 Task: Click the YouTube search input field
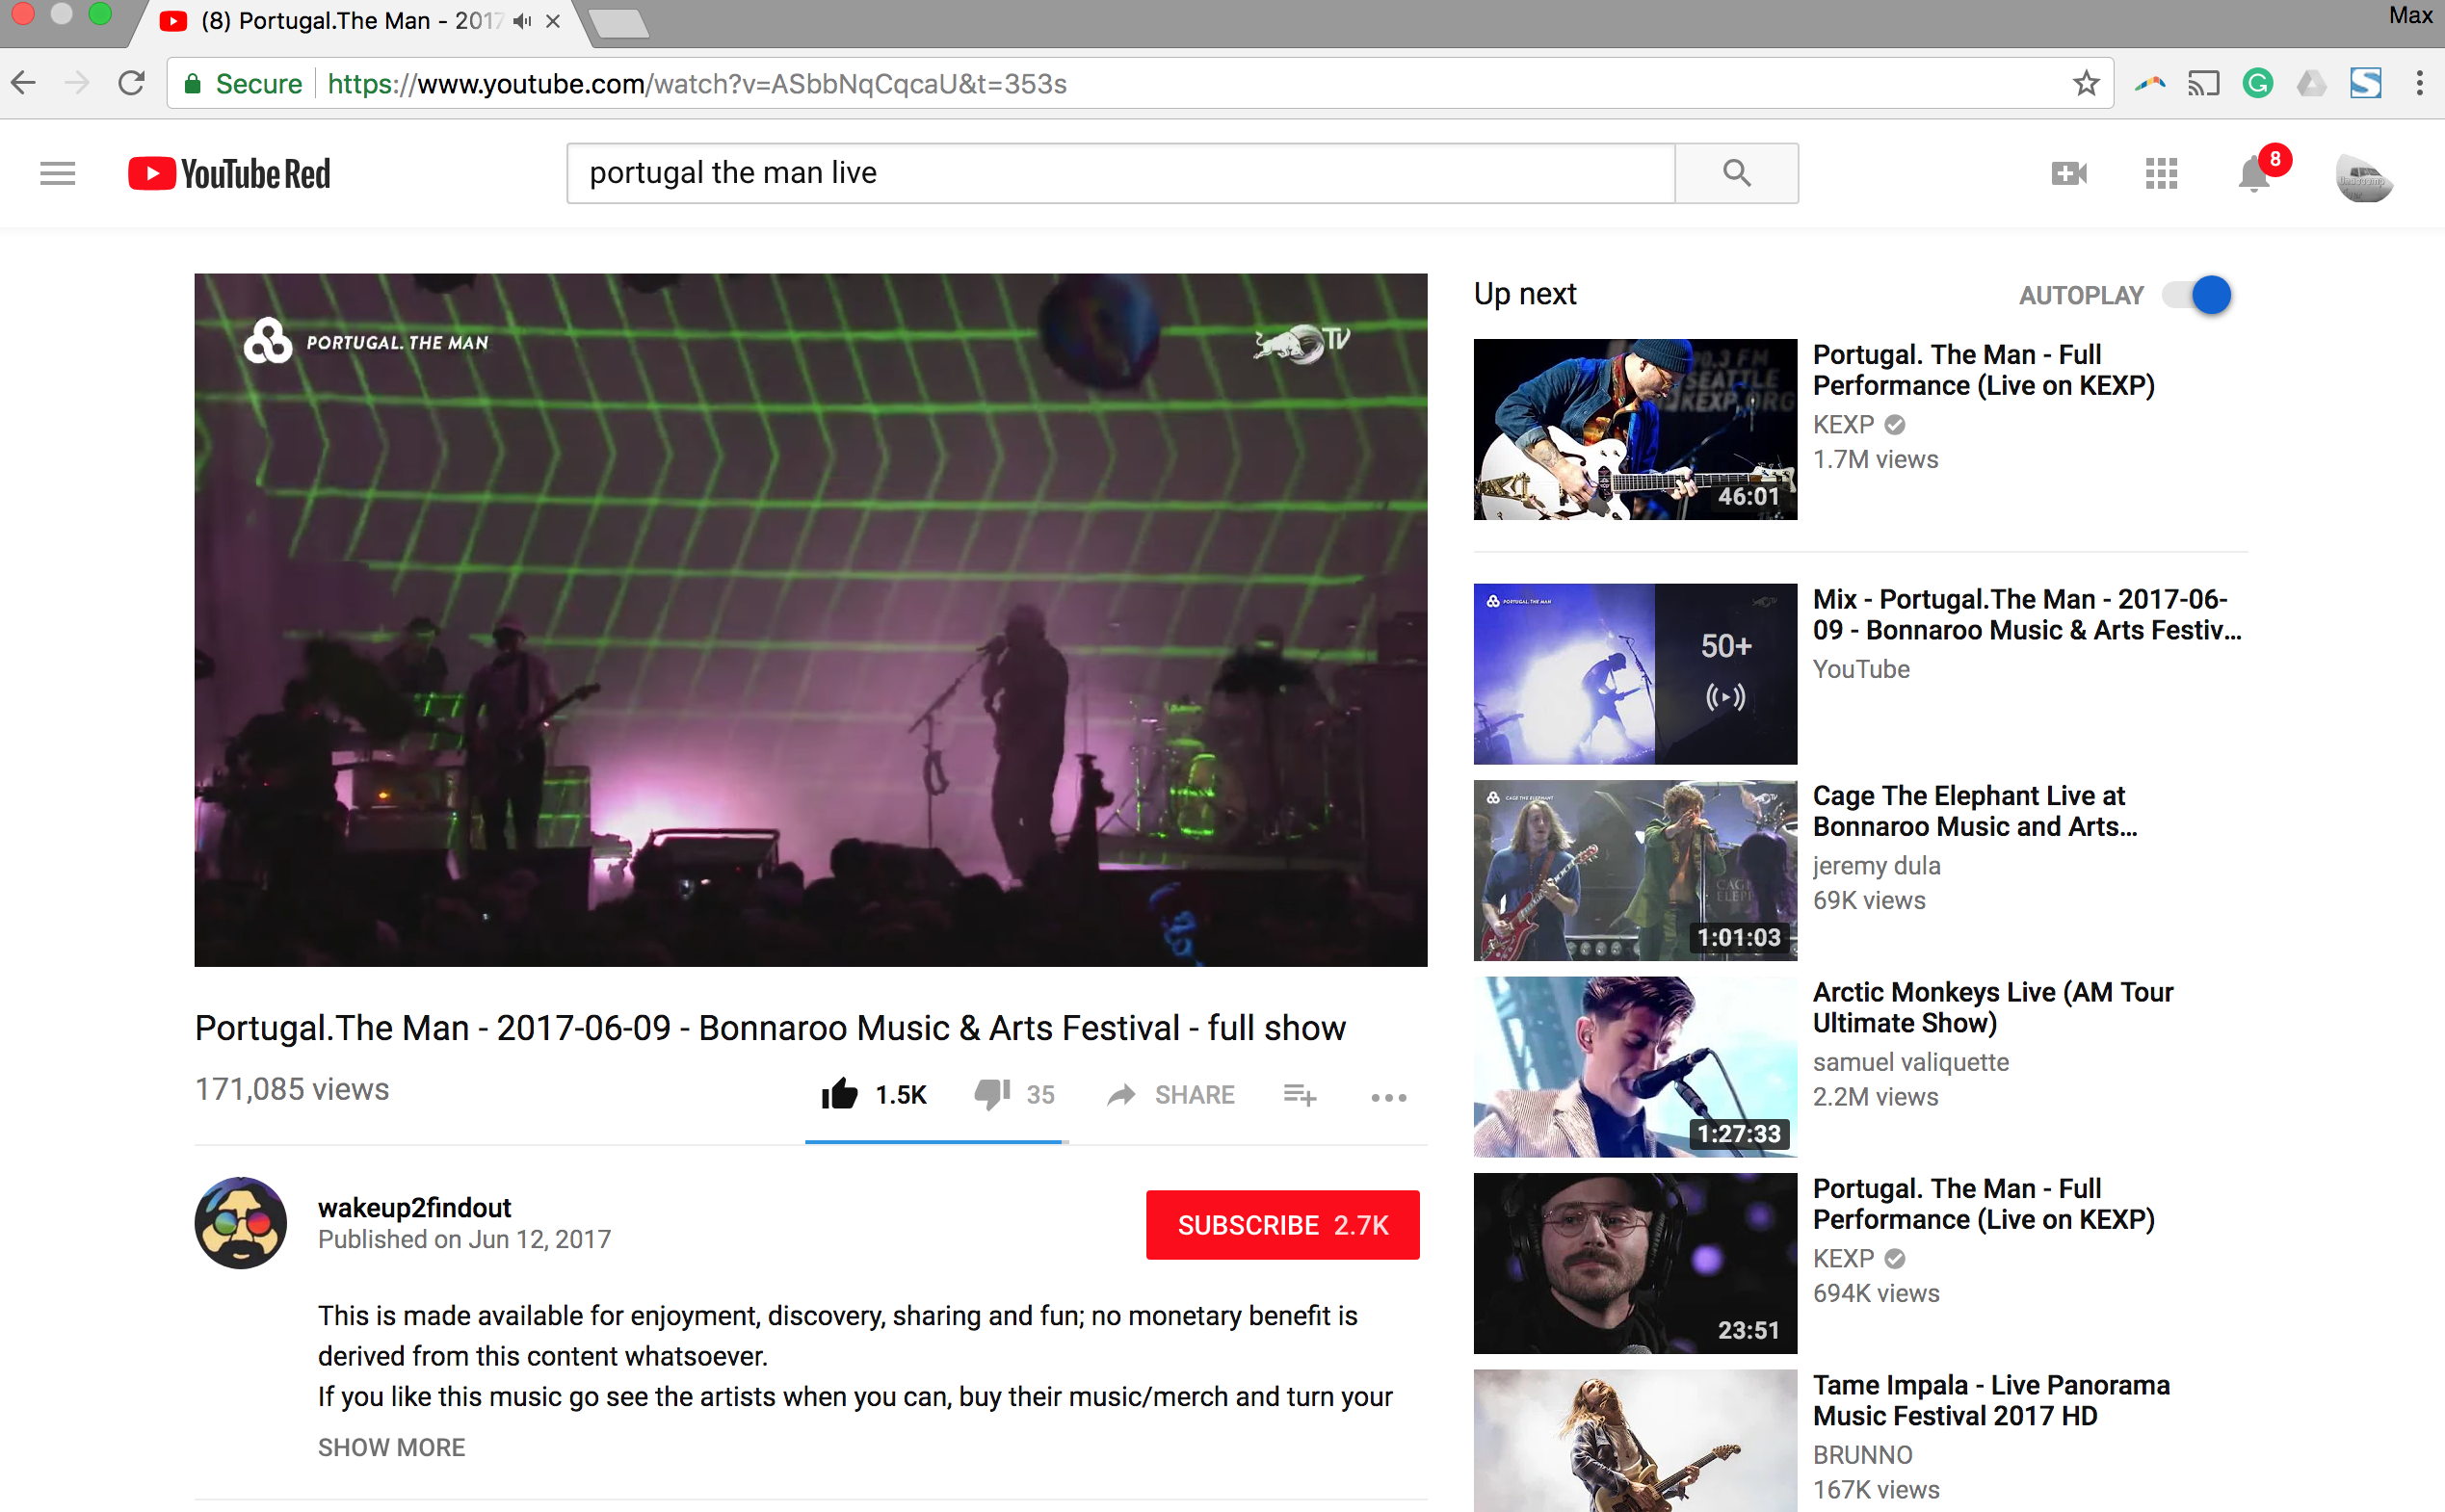(x=1121, y=173)
